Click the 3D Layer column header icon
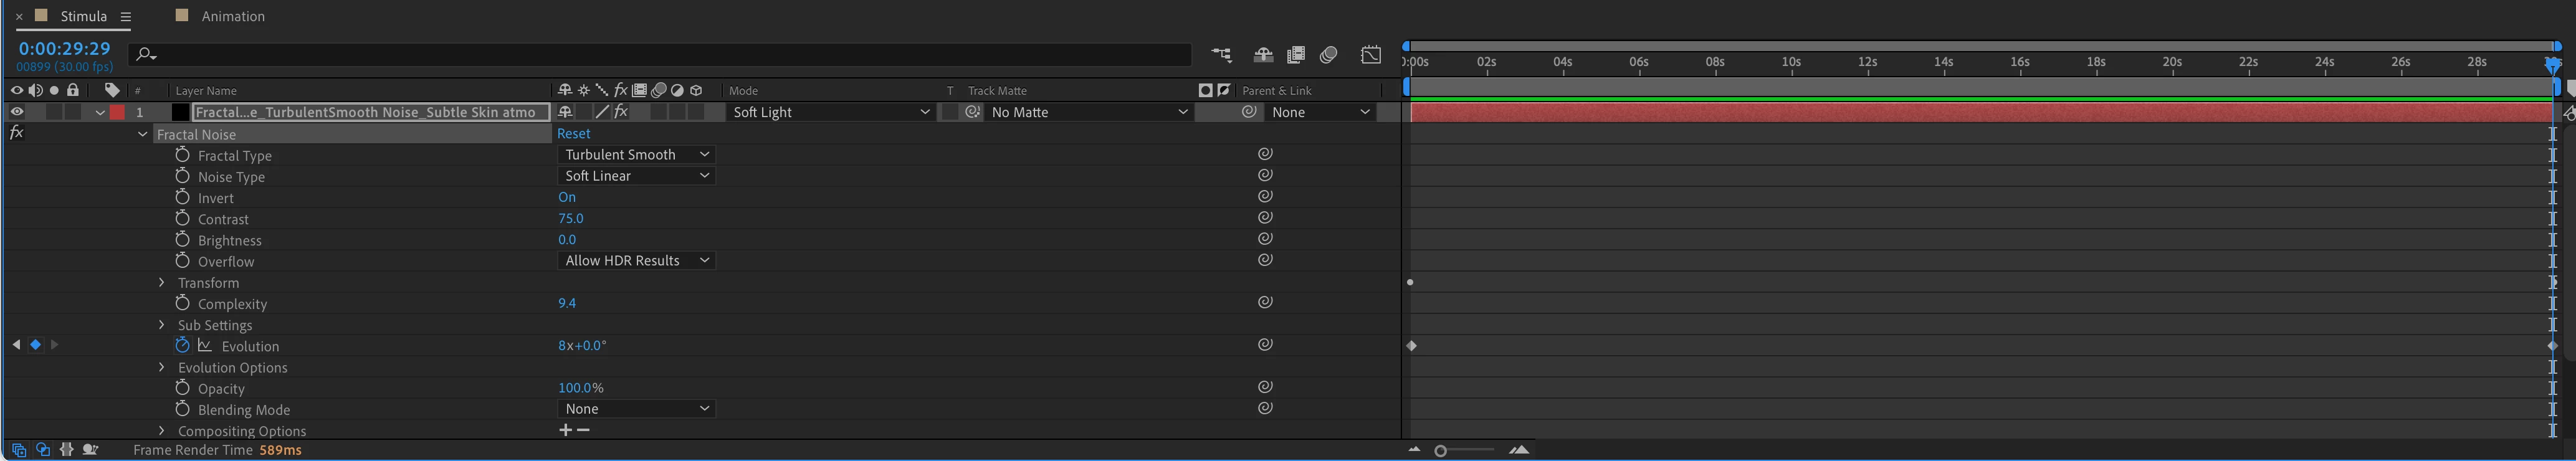 (x=696, y=90)
